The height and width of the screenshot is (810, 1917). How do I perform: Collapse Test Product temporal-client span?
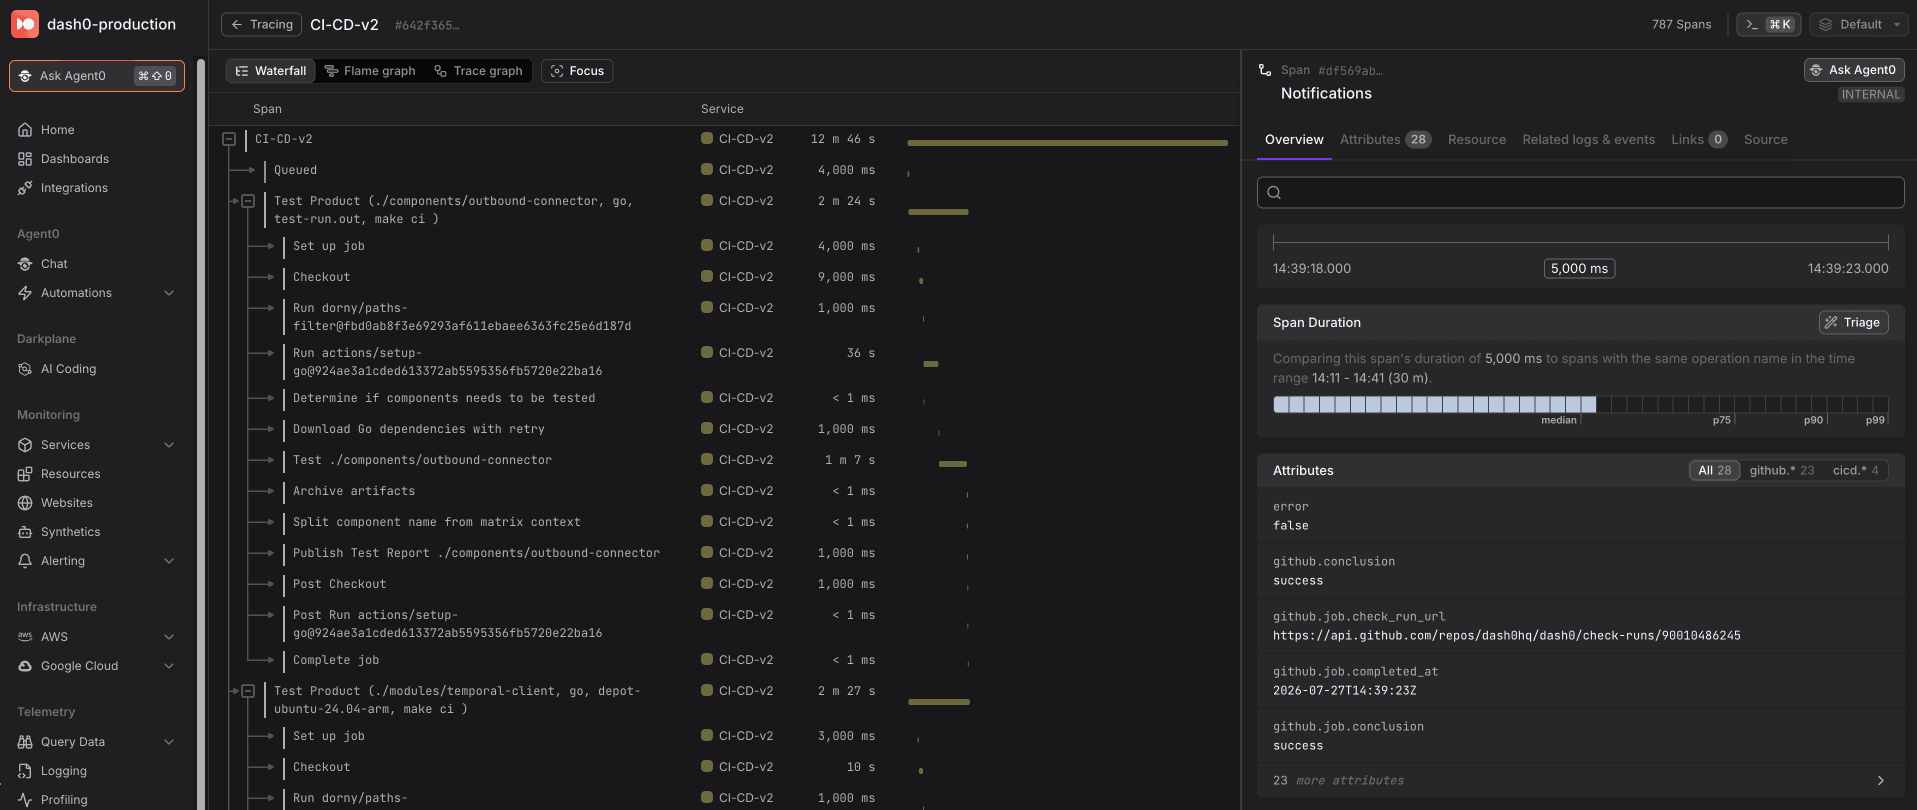[x=248, y=691]
